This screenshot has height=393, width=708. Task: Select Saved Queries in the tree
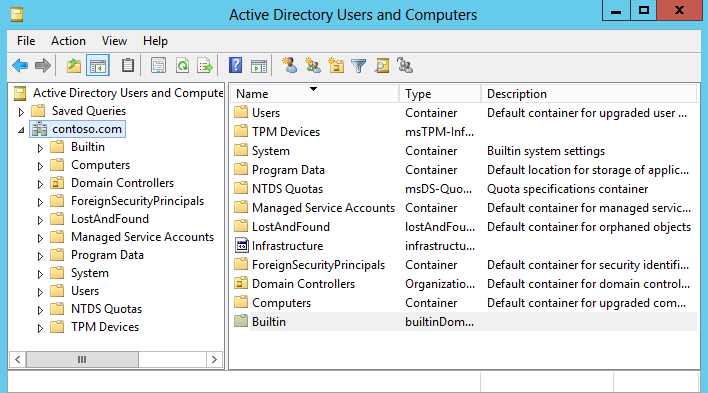point(88,111)
